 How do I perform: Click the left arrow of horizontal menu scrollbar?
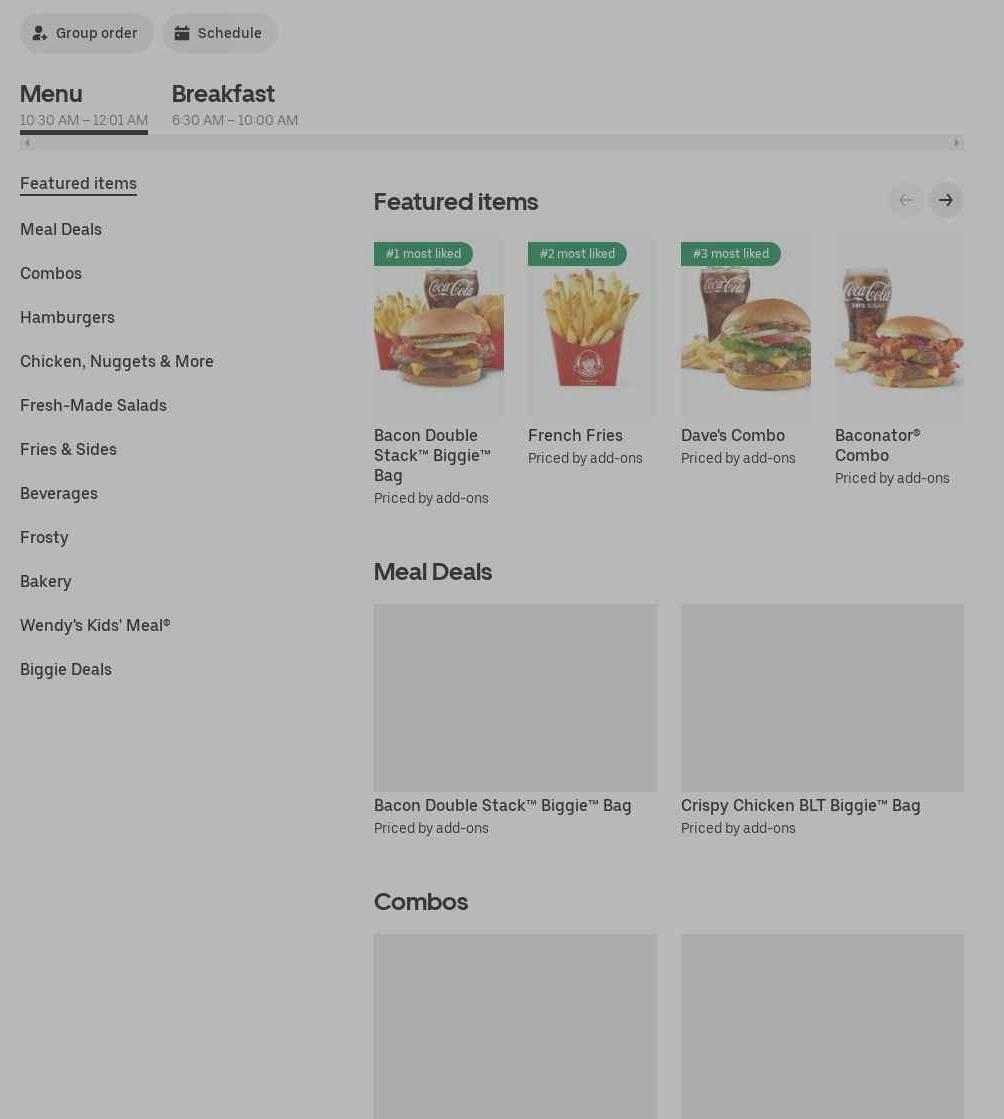point(27,143)
